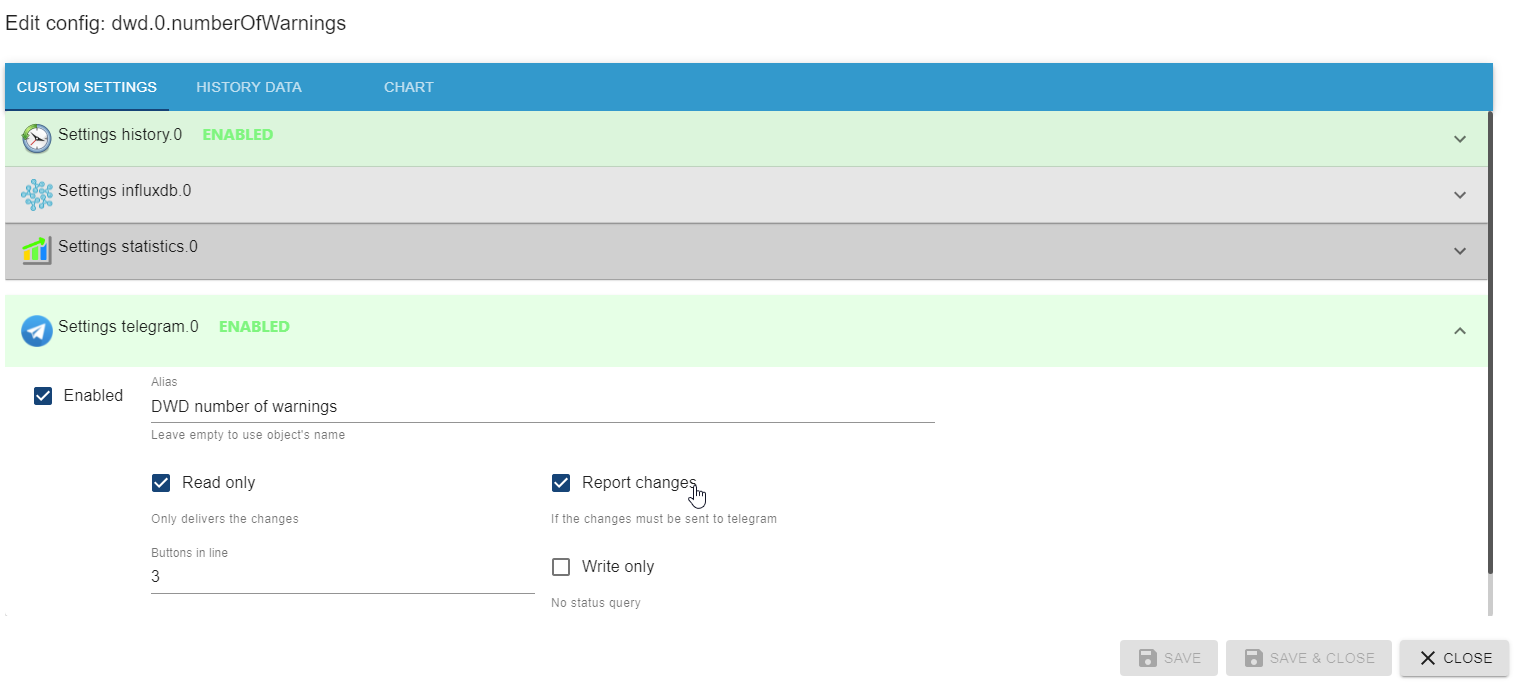This screenshot has height=682, width=1514.
Task: Uncheck the telegram Enabled checkbox
Action: [43, 396]
